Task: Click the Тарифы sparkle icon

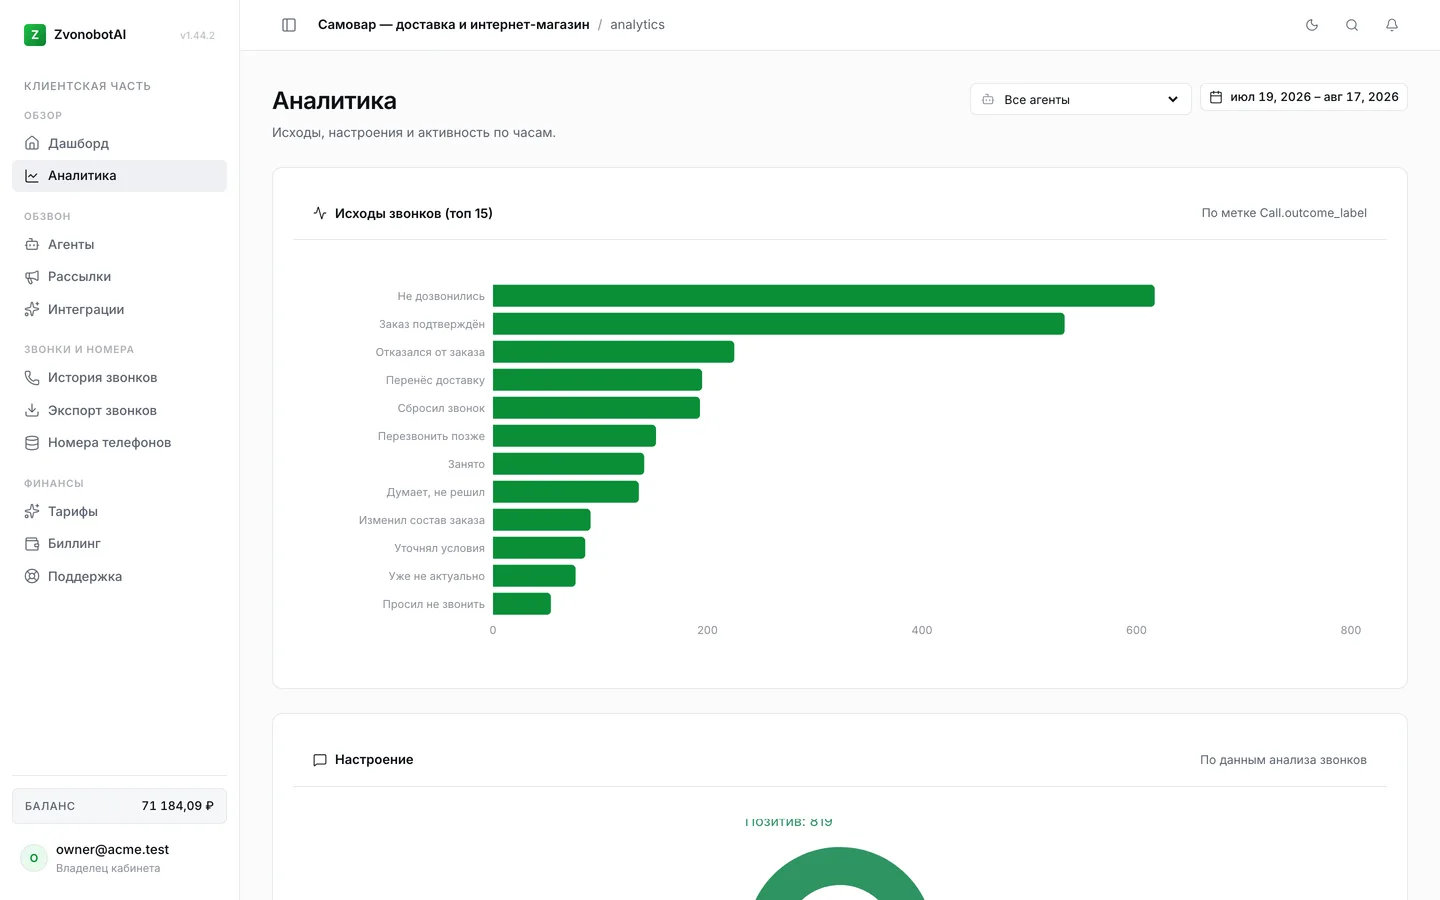Action: coord(32,511)
